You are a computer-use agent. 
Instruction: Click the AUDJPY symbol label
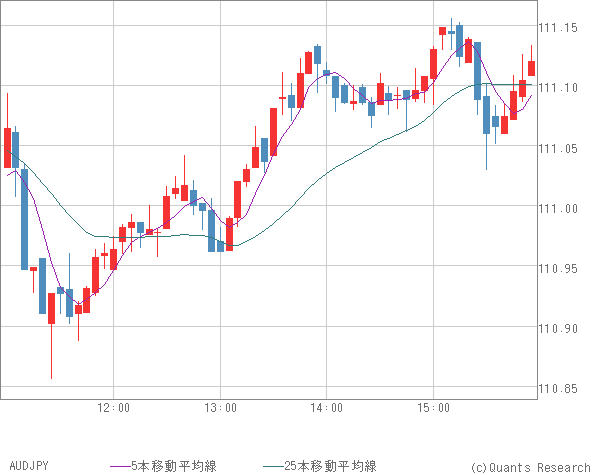click(29, 466)
